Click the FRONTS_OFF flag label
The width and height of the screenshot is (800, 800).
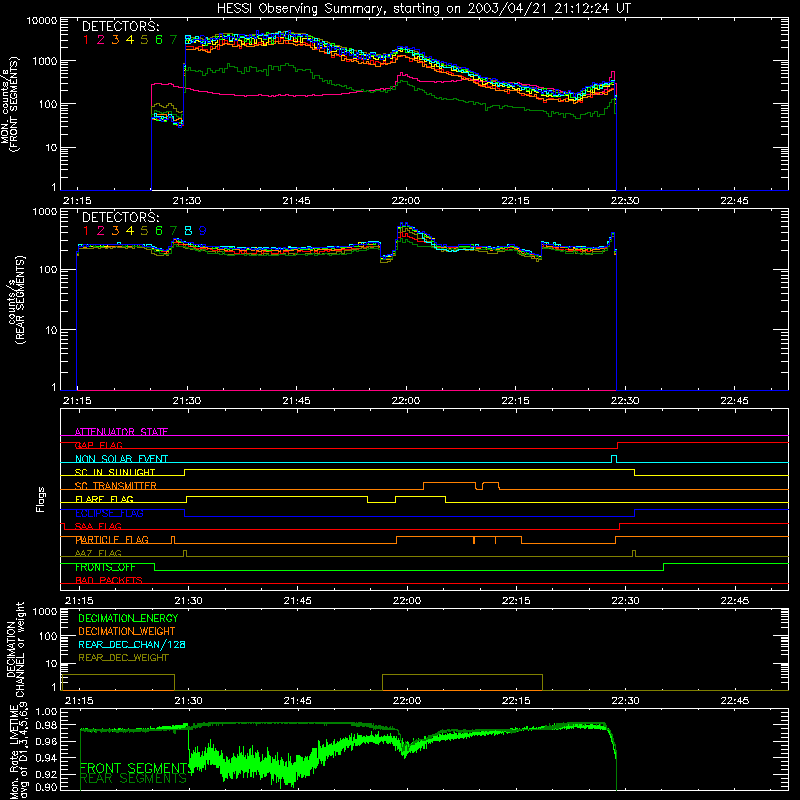click(105, 567)
